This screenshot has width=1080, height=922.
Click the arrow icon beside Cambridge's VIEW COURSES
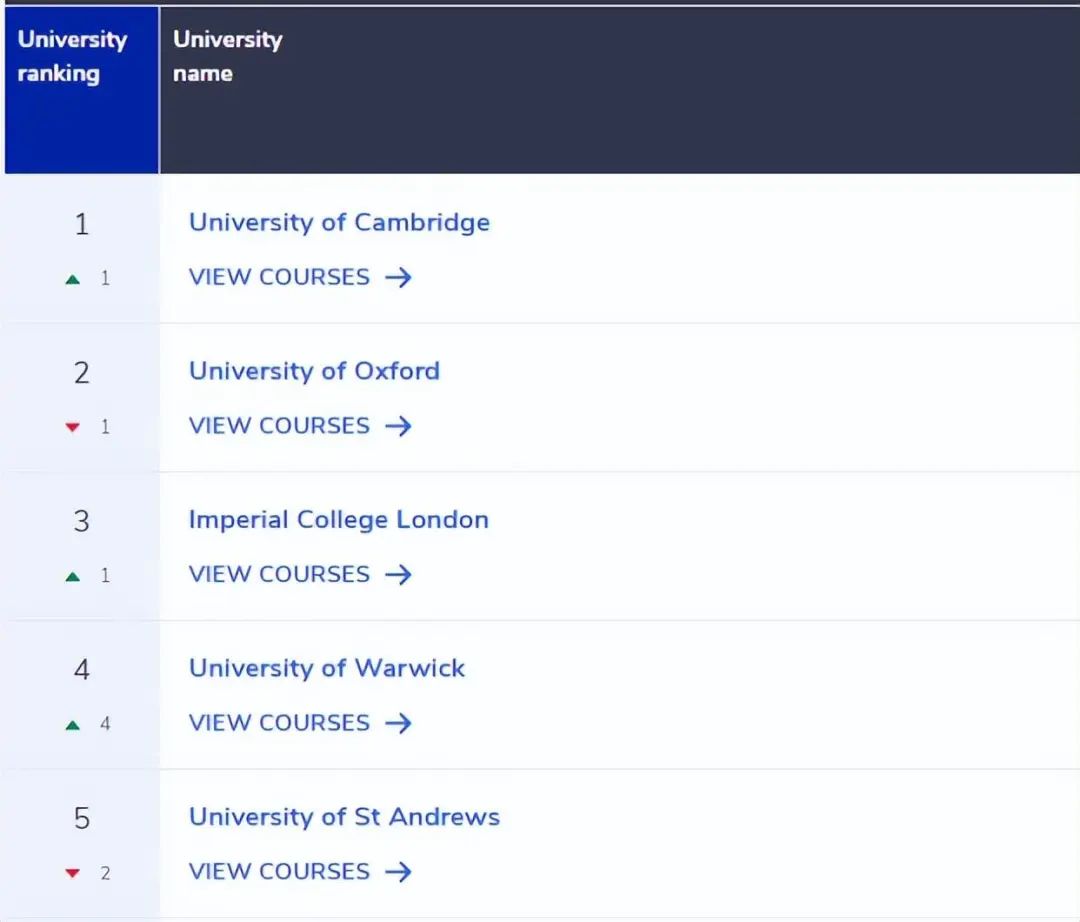coord(400,278)
